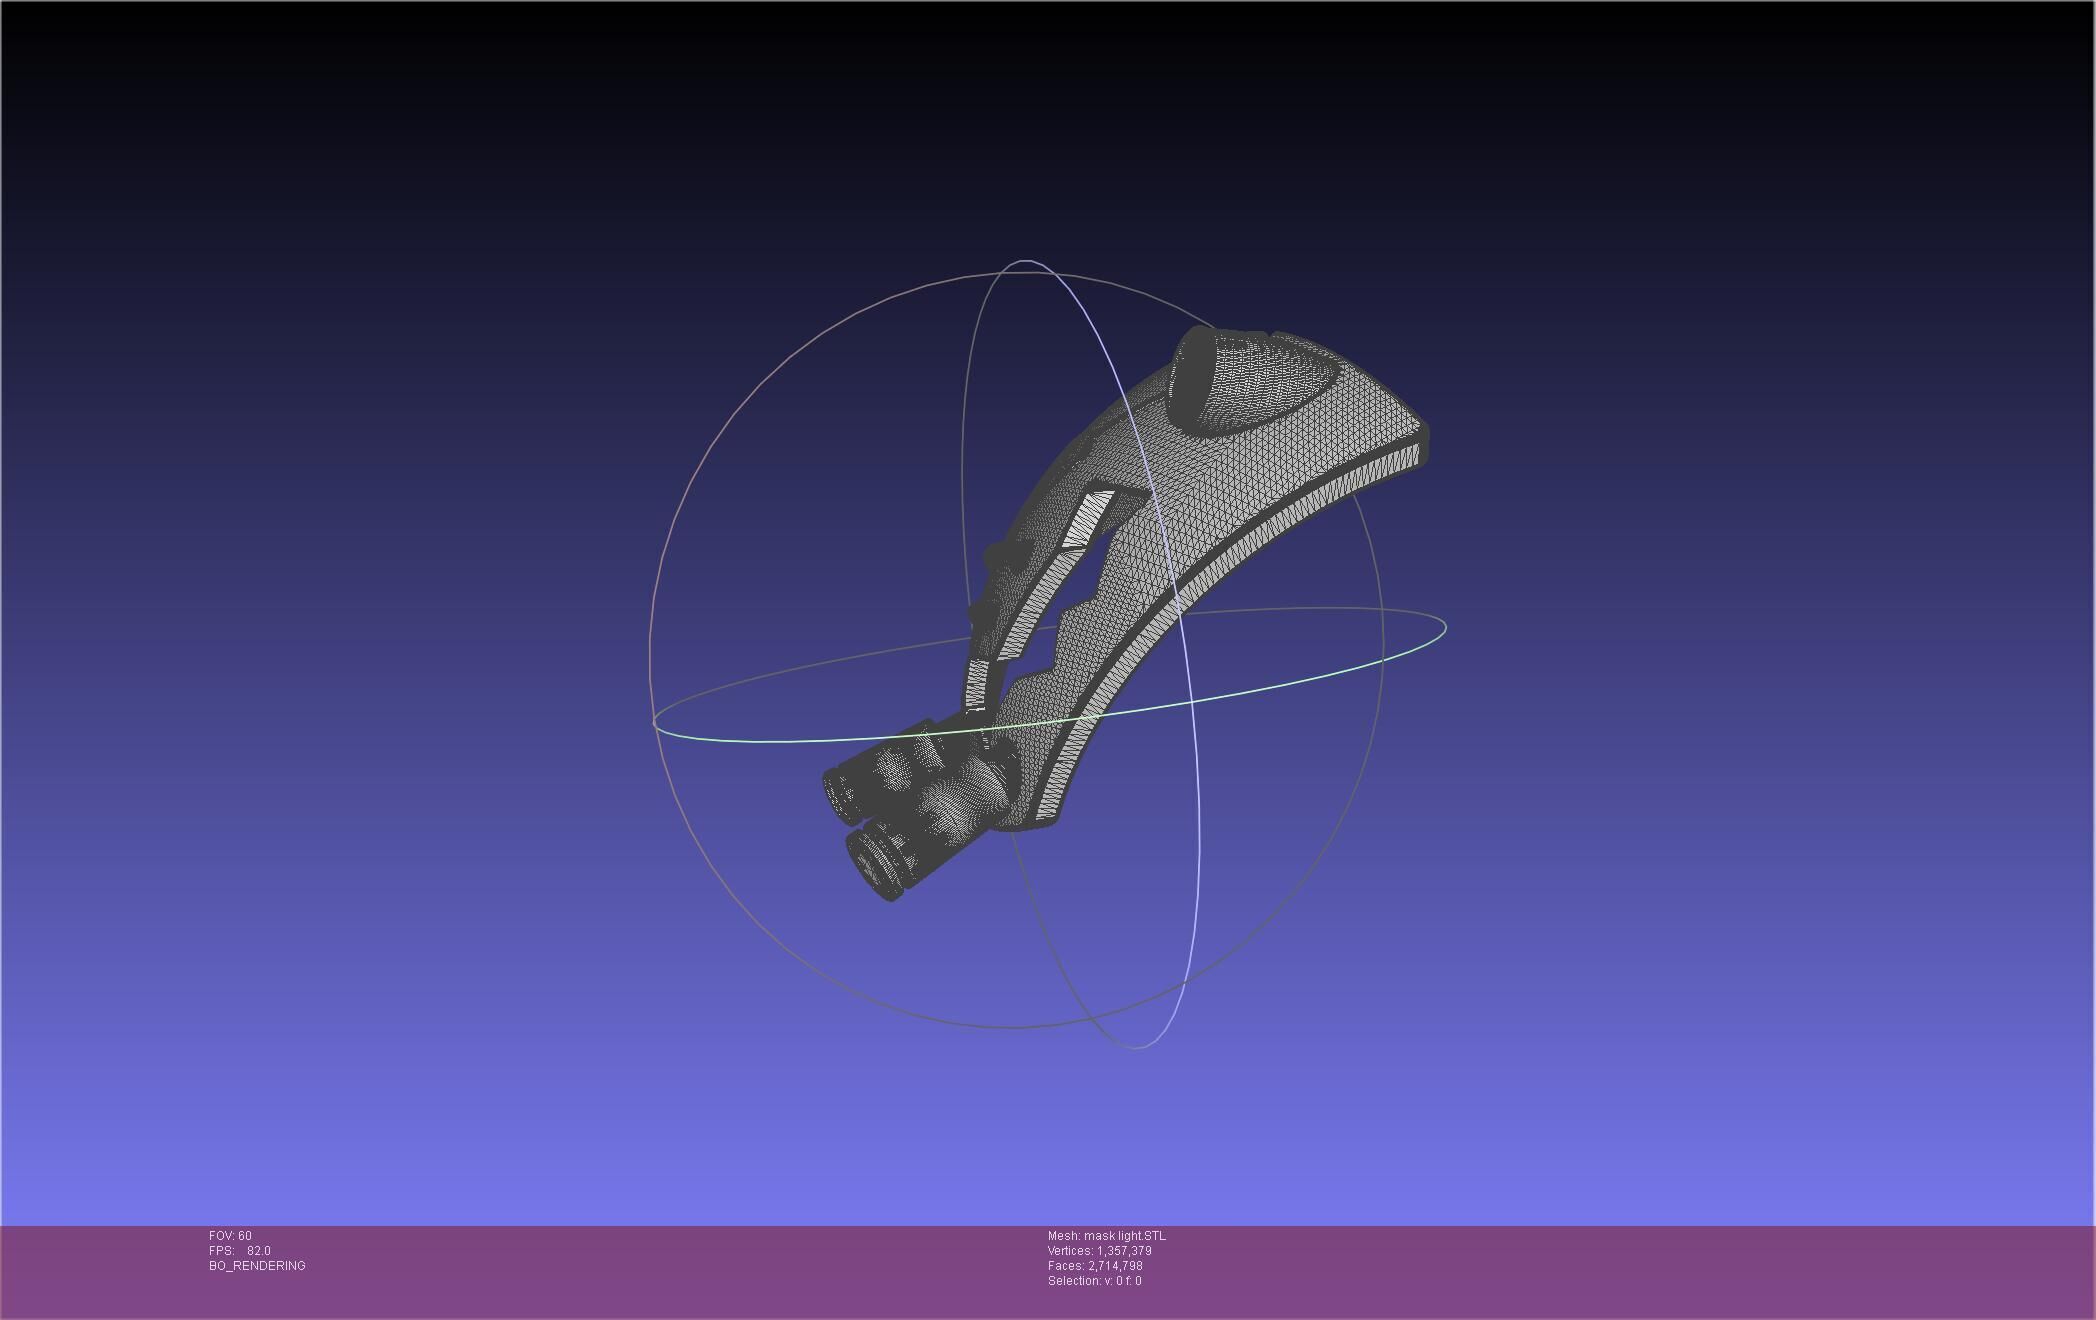Click the Vertices: 1,357,379 count text
2096x1320 pixels.
pos(1099,1251)
